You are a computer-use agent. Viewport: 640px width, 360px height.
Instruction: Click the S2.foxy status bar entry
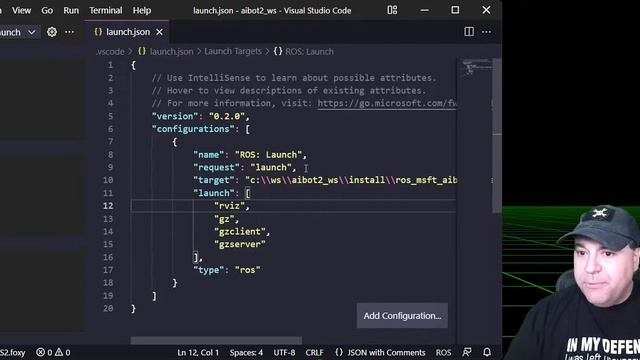click(13, 352)
